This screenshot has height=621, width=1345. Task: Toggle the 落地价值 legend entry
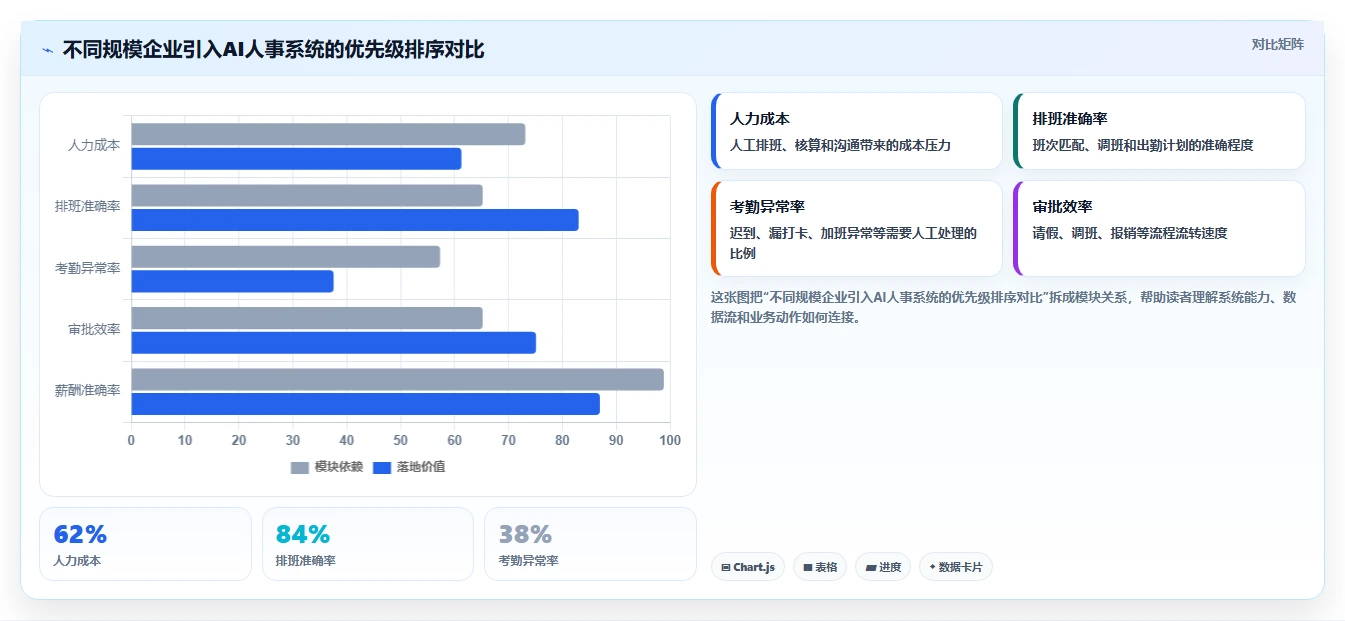pos(409,467)
